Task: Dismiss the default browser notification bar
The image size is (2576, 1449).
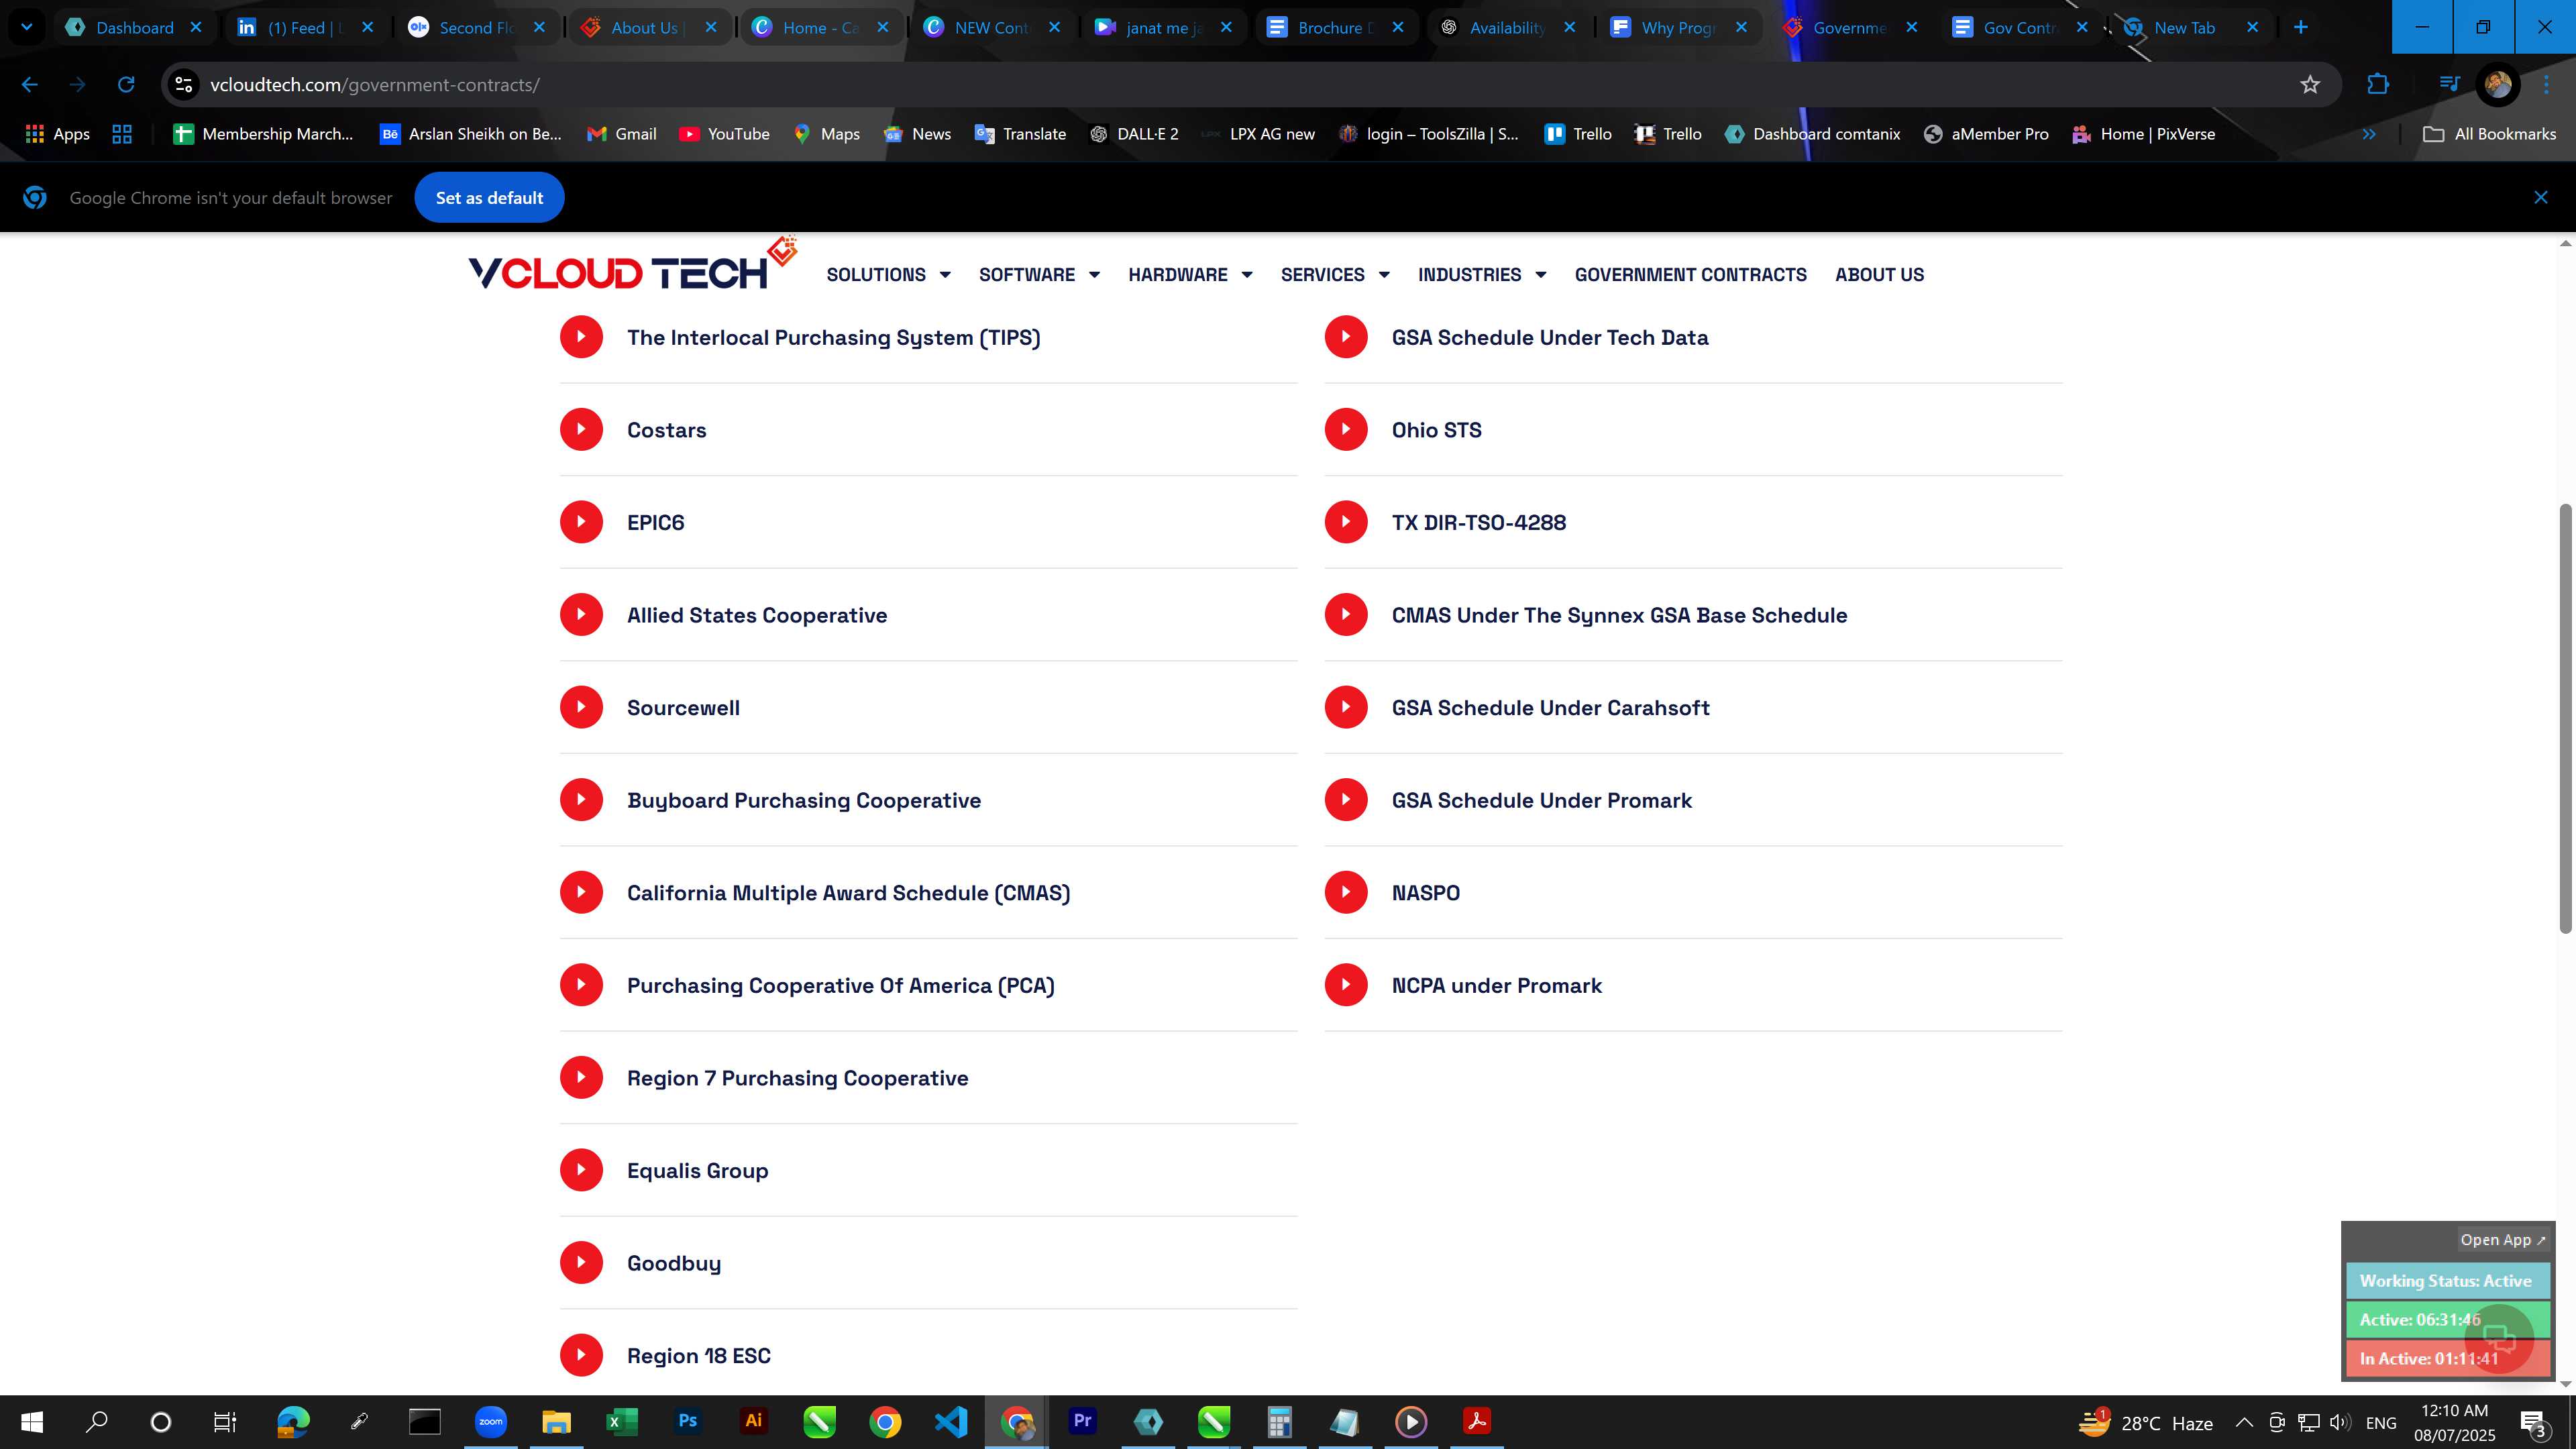Action: 2541,198
